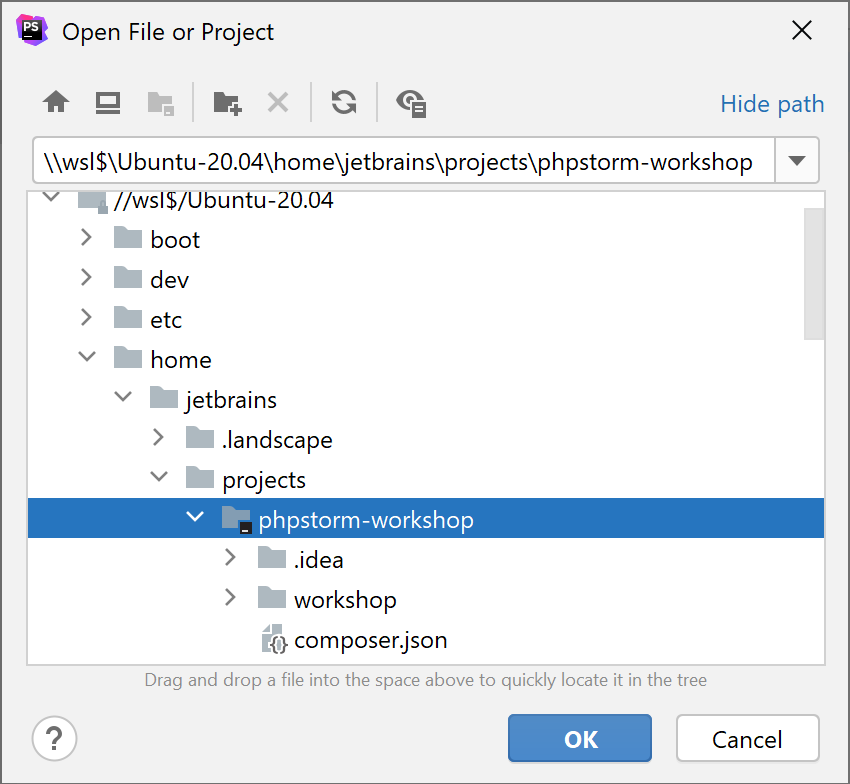This screenshot has height=784, width=850.
Task: Dismiss the dialog with Cancel
Action: [x=747, y=738]
